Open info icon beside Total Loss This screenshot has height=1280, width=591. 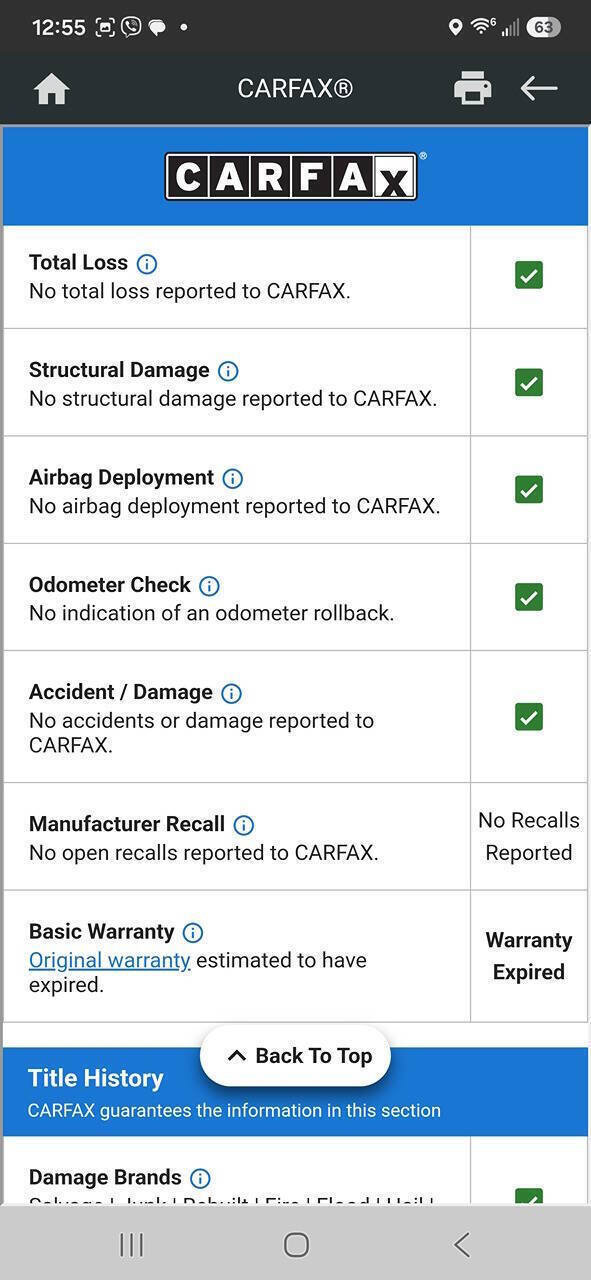(x=147, y=264)
